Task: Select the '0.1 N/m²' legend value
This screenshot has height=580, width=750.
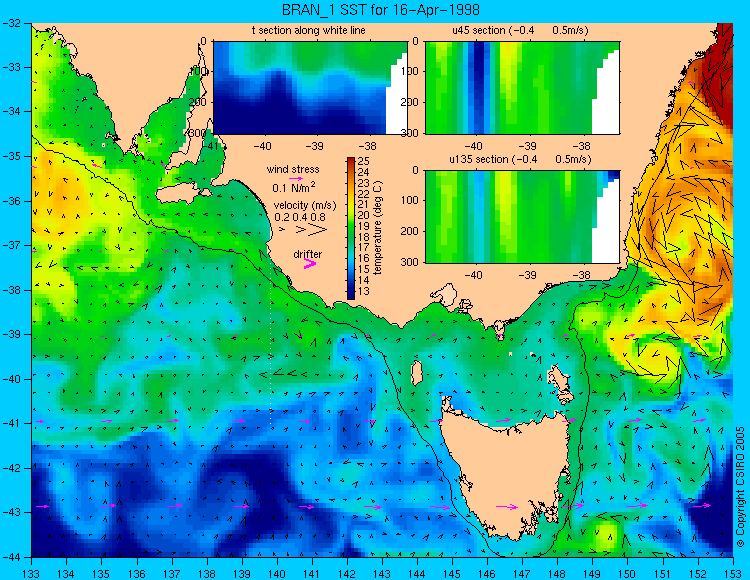Action: tap(294, 187)
